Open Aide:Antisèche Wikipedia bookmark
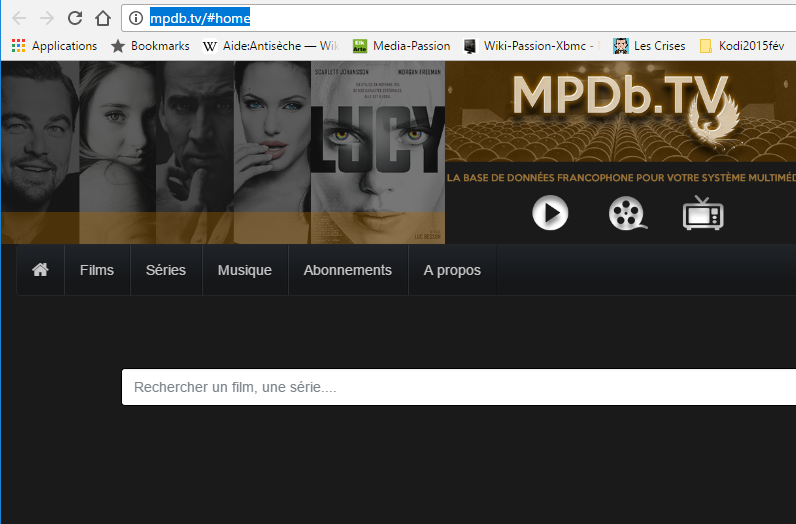Screen dimensions: 796x524 tap(271, 46)
